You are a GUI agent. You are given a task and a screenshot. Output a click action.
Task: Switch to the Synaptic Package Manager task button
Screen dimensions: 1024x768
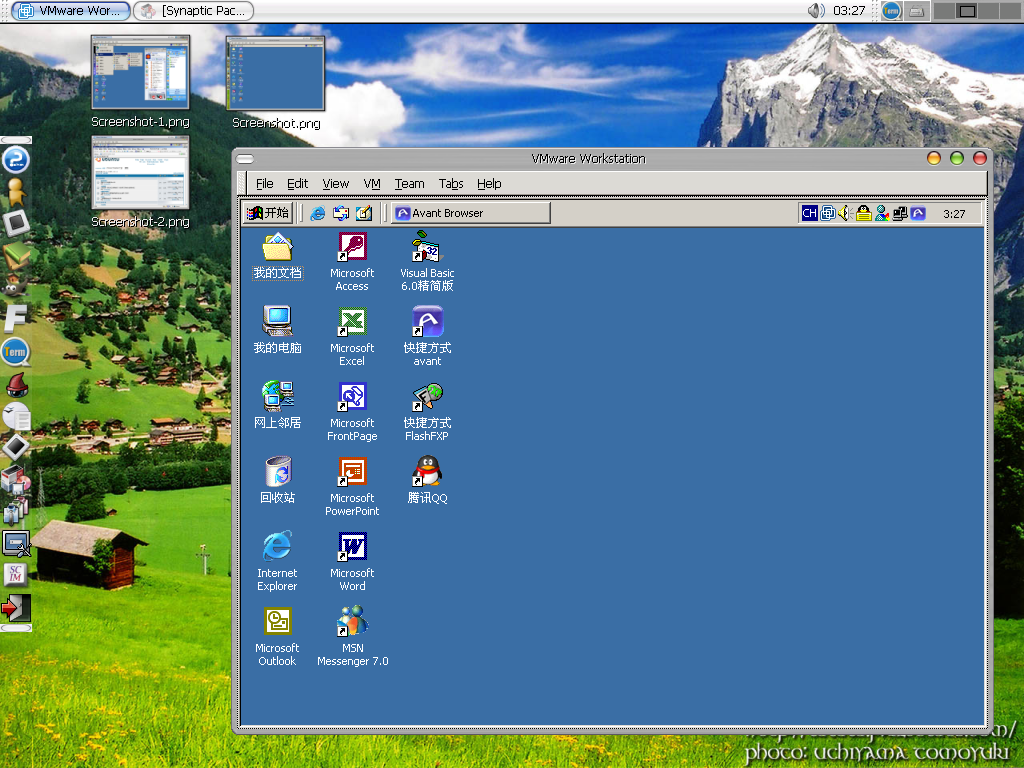(193, 10)
